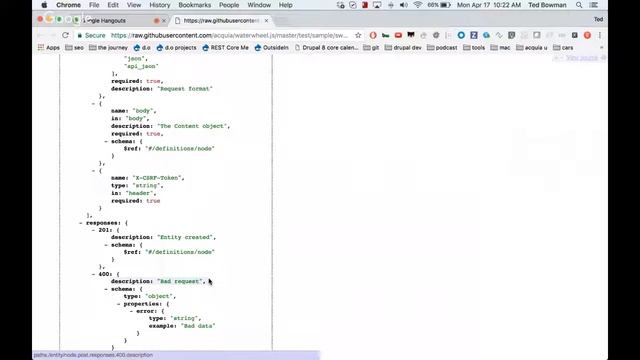This screenshot has width=640, height=360.
Task: Open the git bookmarks folder
Action: pos(371,48)
